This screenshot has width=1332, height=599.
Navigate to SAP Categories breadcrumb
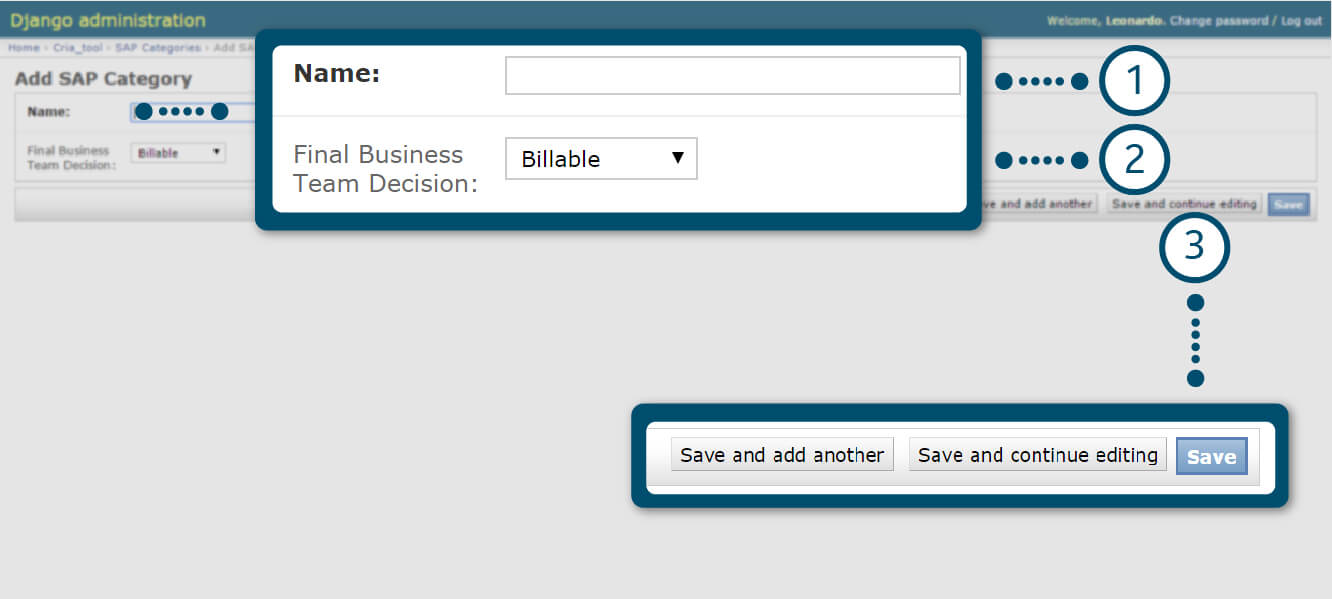pyautogui.click(x=158, y=48)
